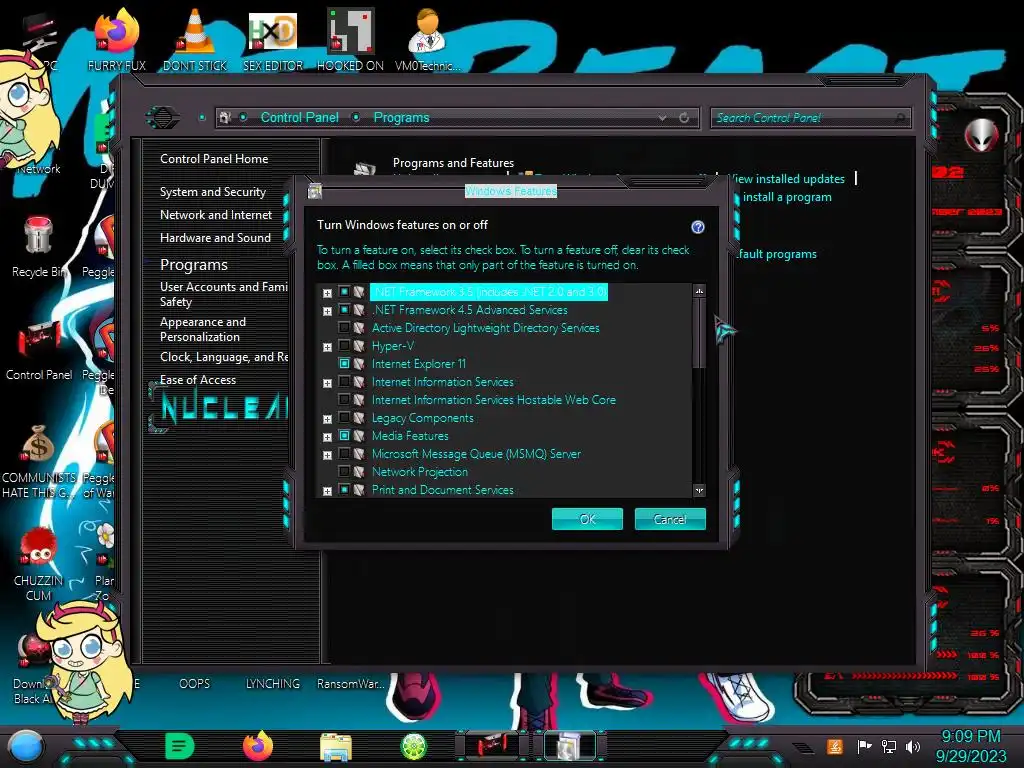Screen dimensions: 1024x768
Task: Open the green lime wheel taskbar app
Action: pos(414,746)
